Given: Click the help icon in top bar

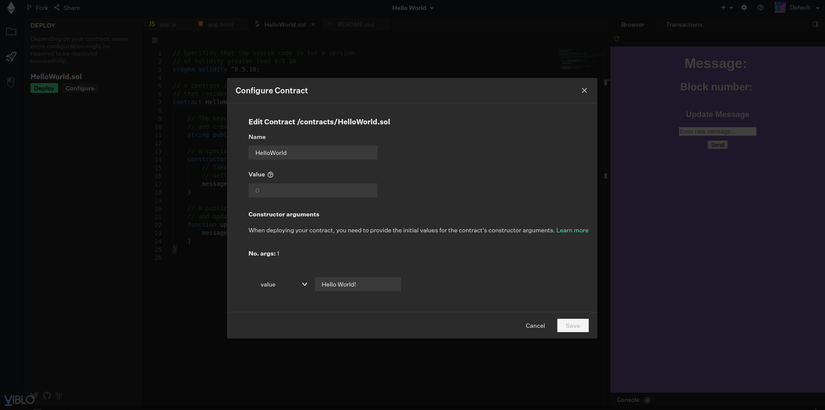Looking at the screenshot, I should [760, 8].
